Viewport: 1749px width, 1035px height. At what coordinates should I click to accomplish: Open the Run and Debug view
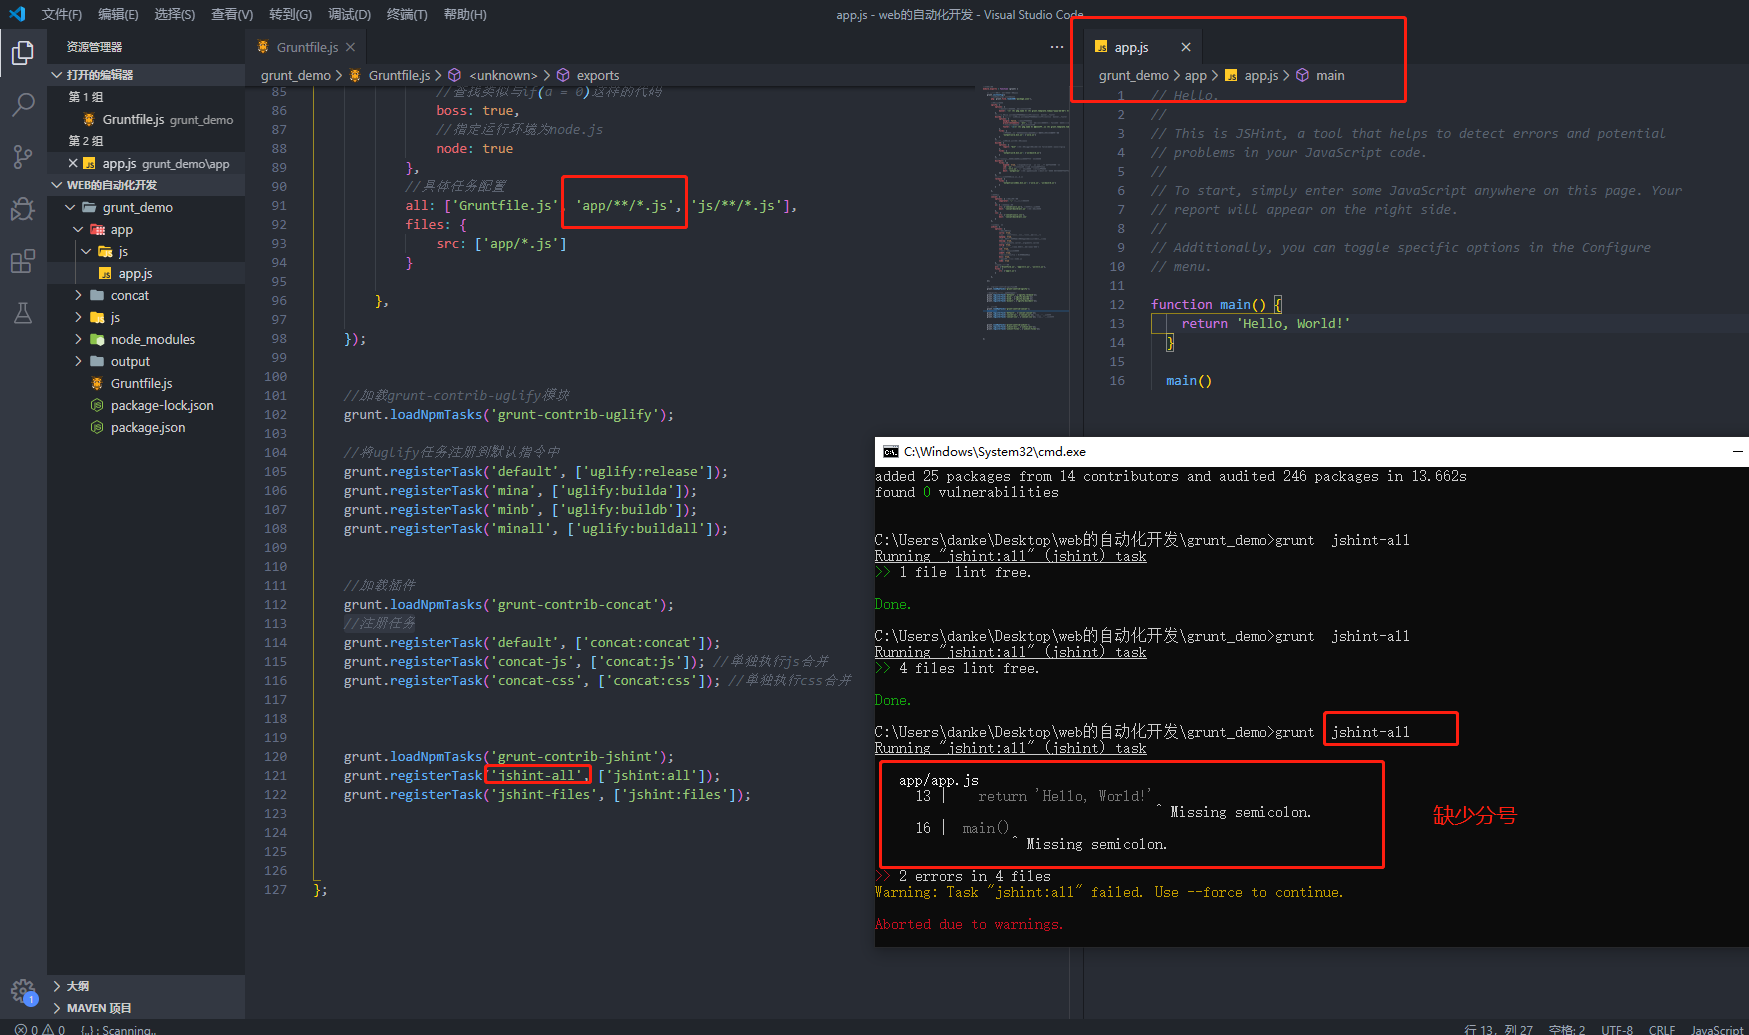click(x=22, y=209)
